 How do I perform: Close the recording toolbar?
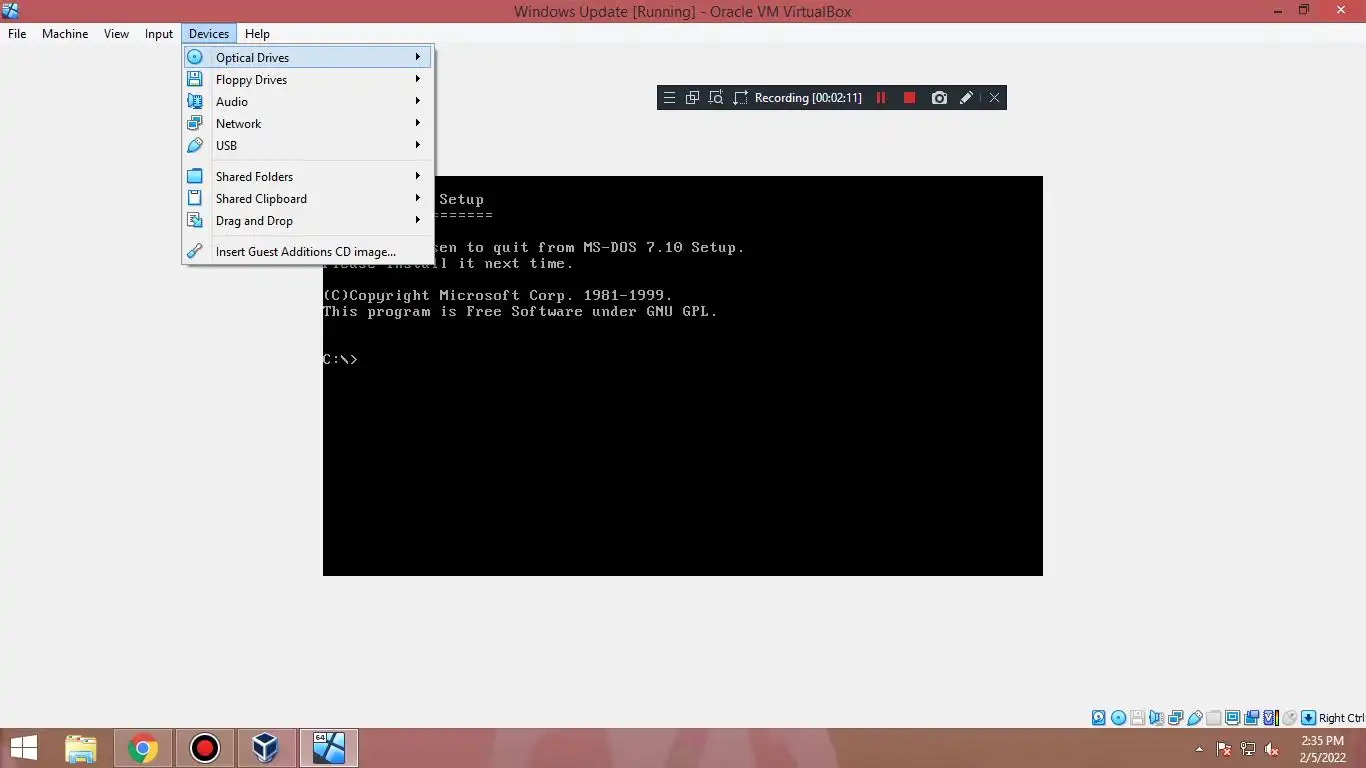[x=994, y=98]
